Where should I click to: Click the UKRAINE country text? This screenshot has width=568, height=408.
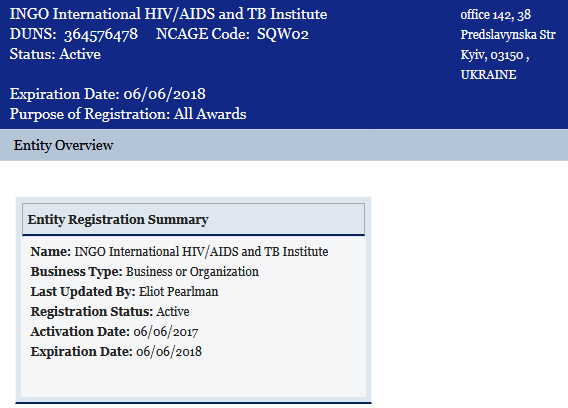point(488,75)
